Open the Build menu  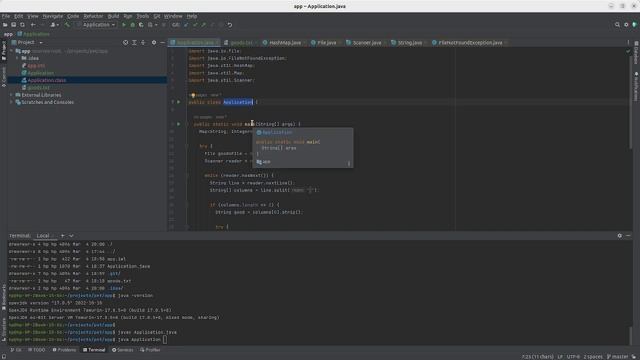(113, 16)
